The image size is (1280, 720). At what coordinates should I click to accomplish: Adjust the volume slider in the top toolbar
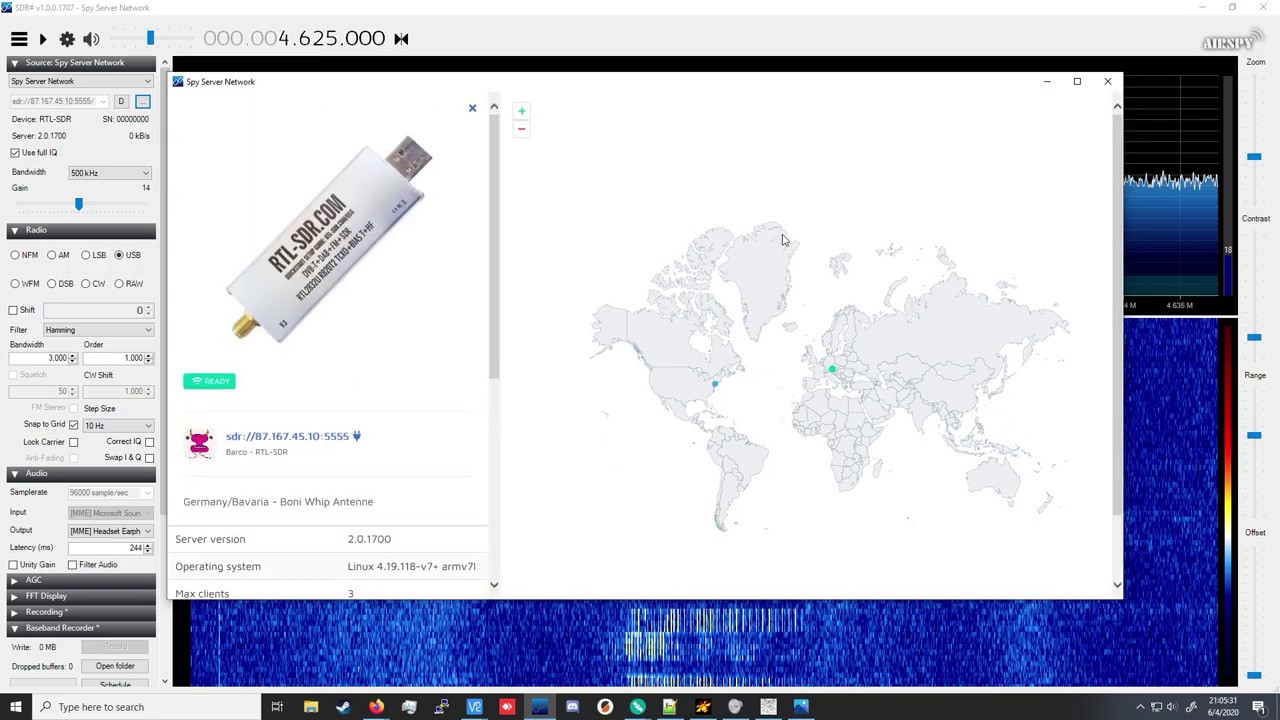click(150, 38)
